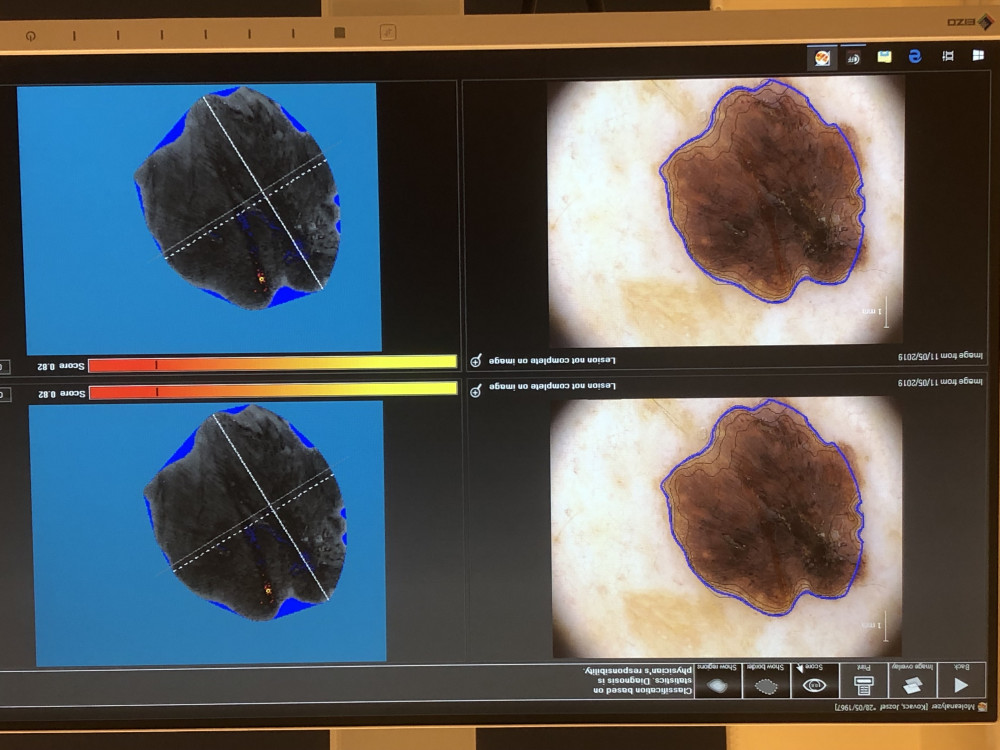Click the Moleanalyzer patient title text

click(905, 707)
